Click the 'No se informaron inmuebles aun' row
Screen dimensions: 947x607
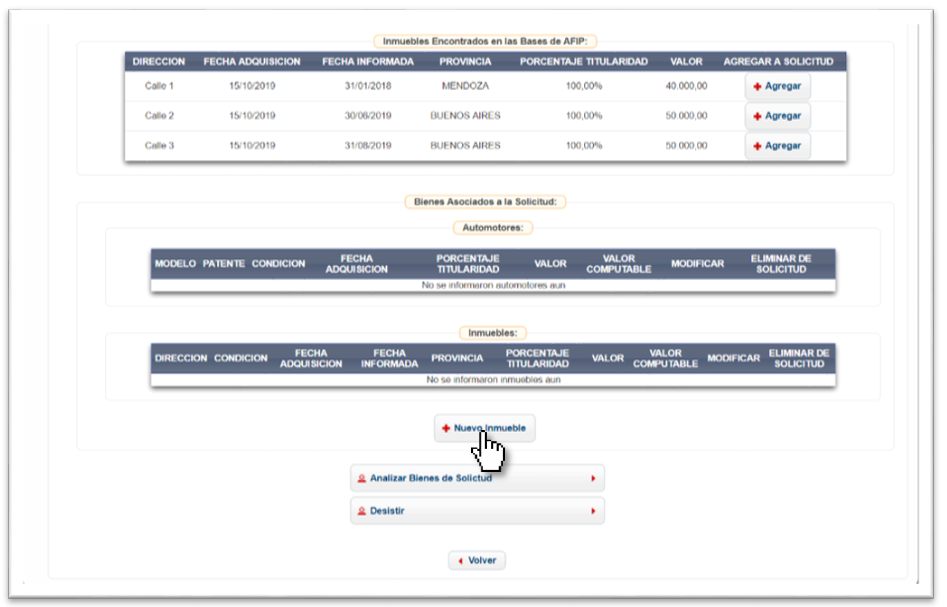tap(493, 380)
